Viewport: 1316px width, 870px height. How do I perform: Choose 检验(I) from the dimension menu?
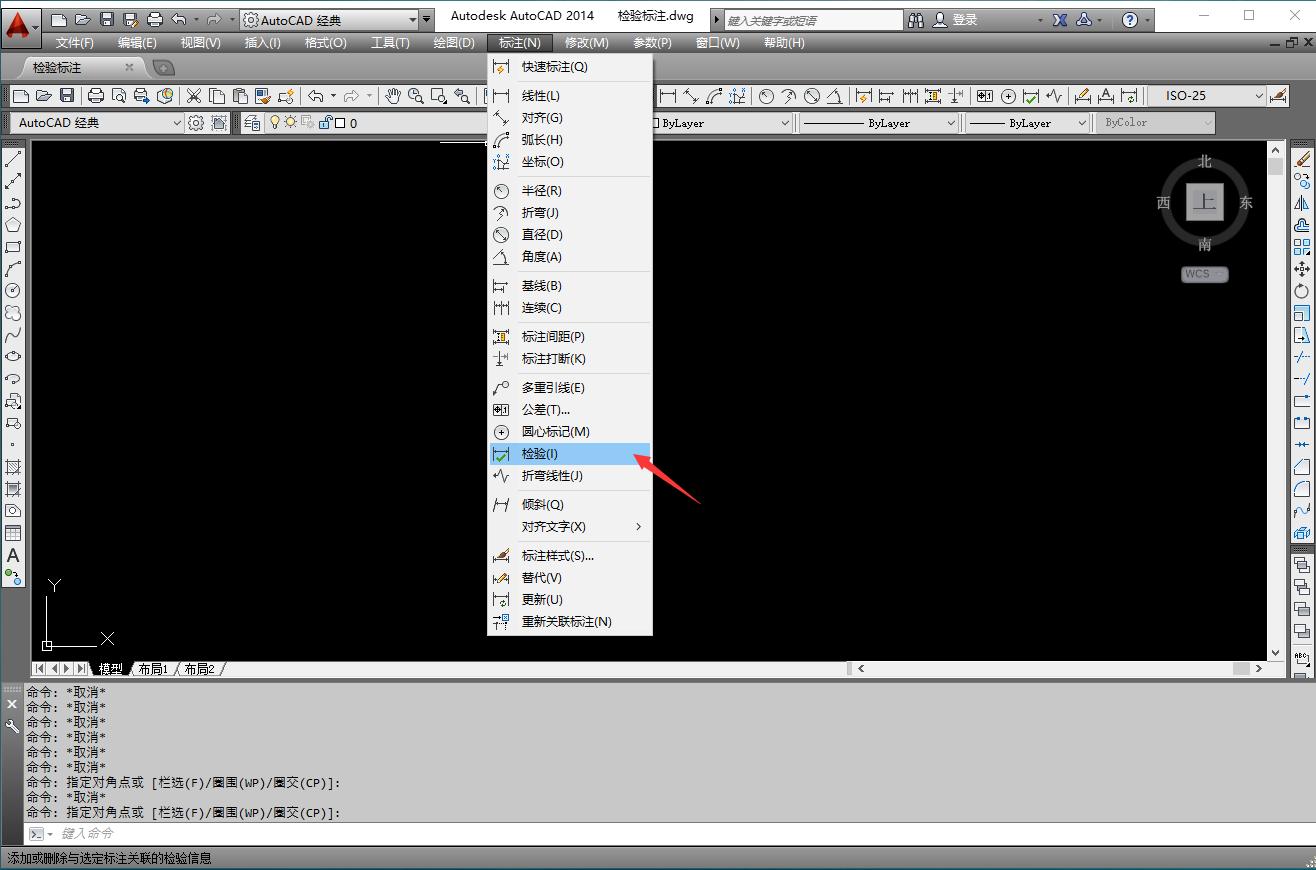[x=570, y=454]
